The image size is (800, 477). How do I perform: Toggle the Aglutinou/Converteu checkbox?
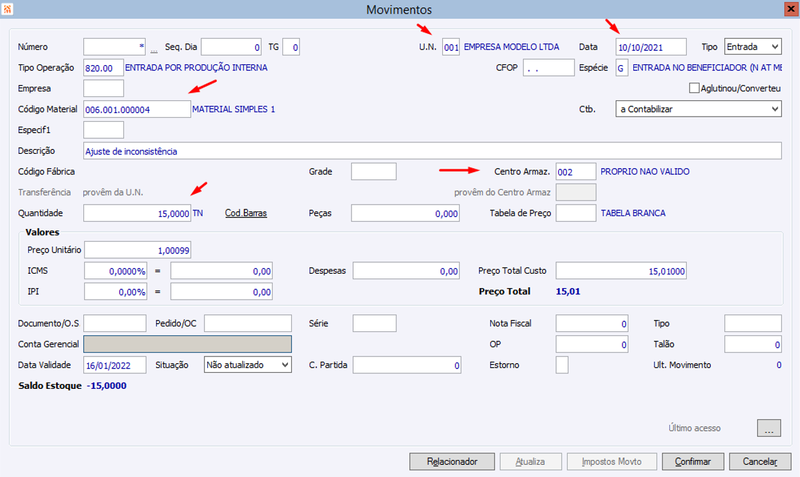[694, 88]
